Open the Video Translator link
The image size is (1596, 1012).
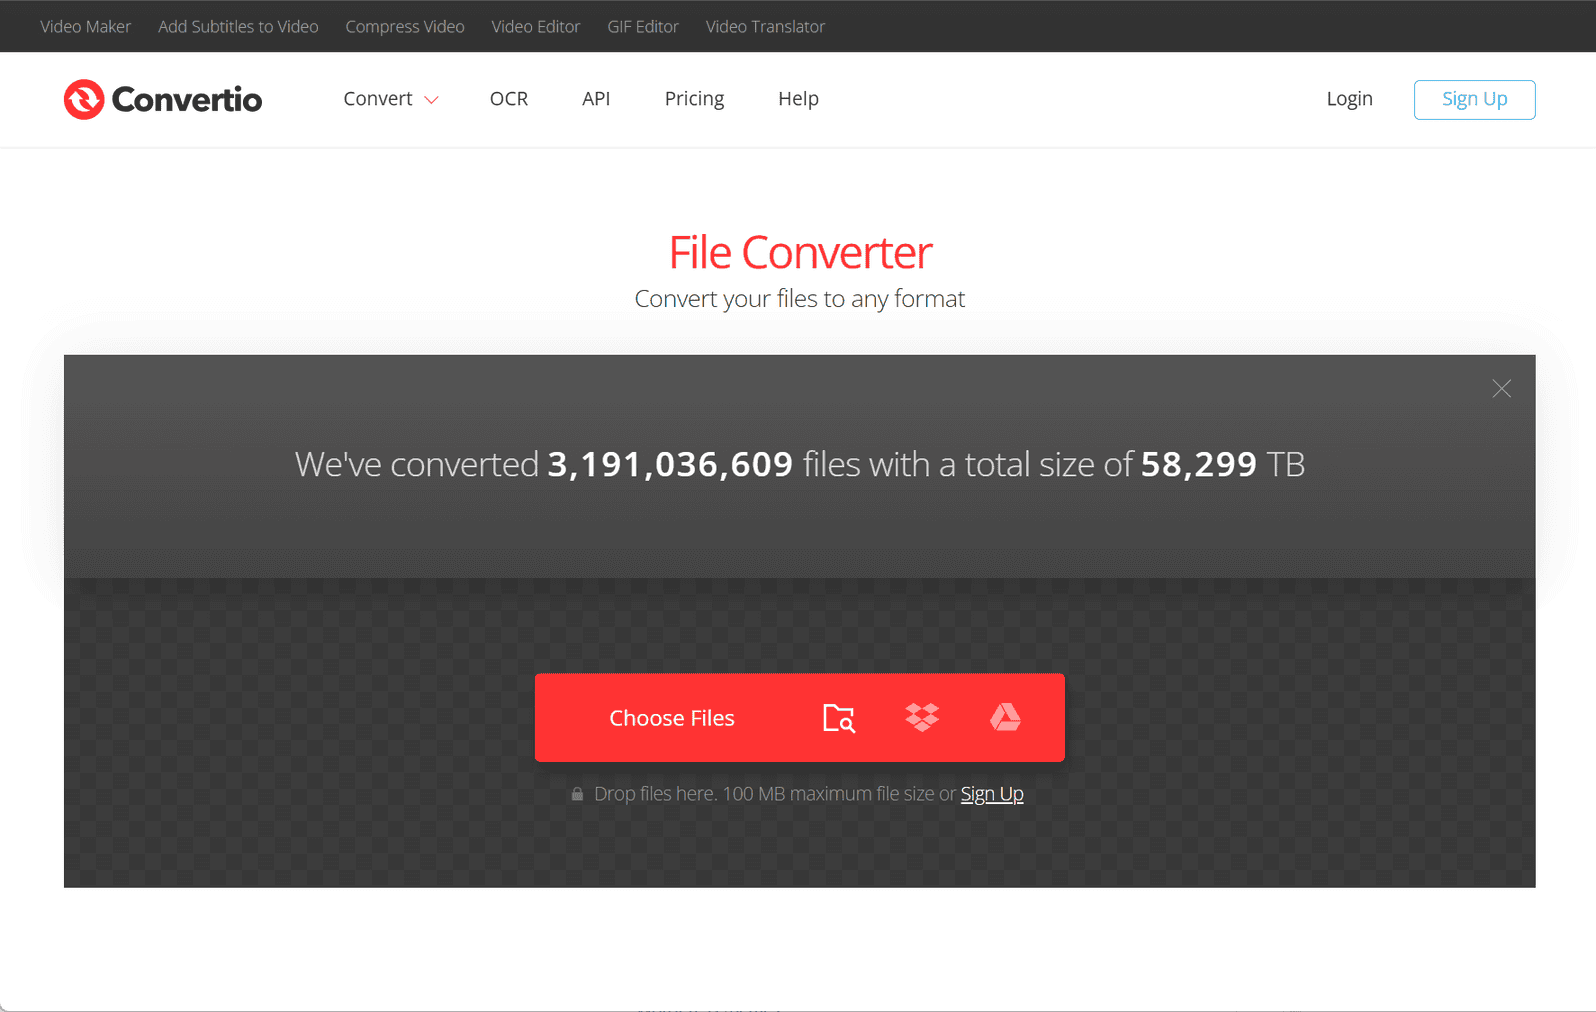[x=765, y=27]
